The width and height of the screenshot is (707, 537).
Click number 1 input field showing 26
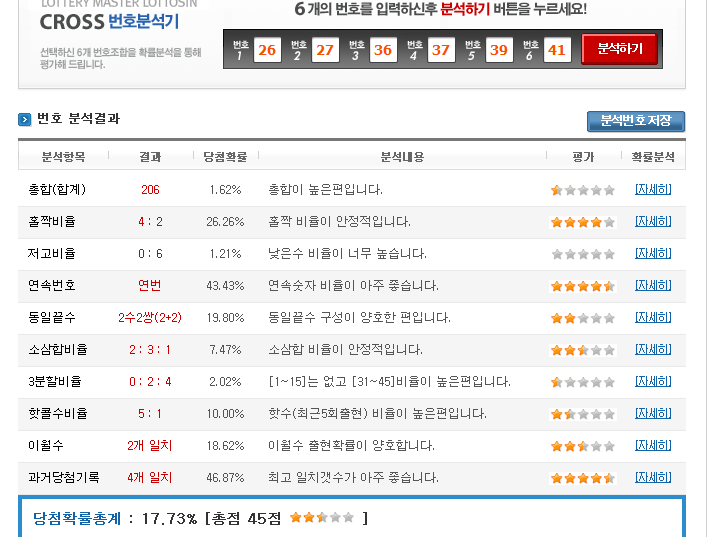coord(267,50)
